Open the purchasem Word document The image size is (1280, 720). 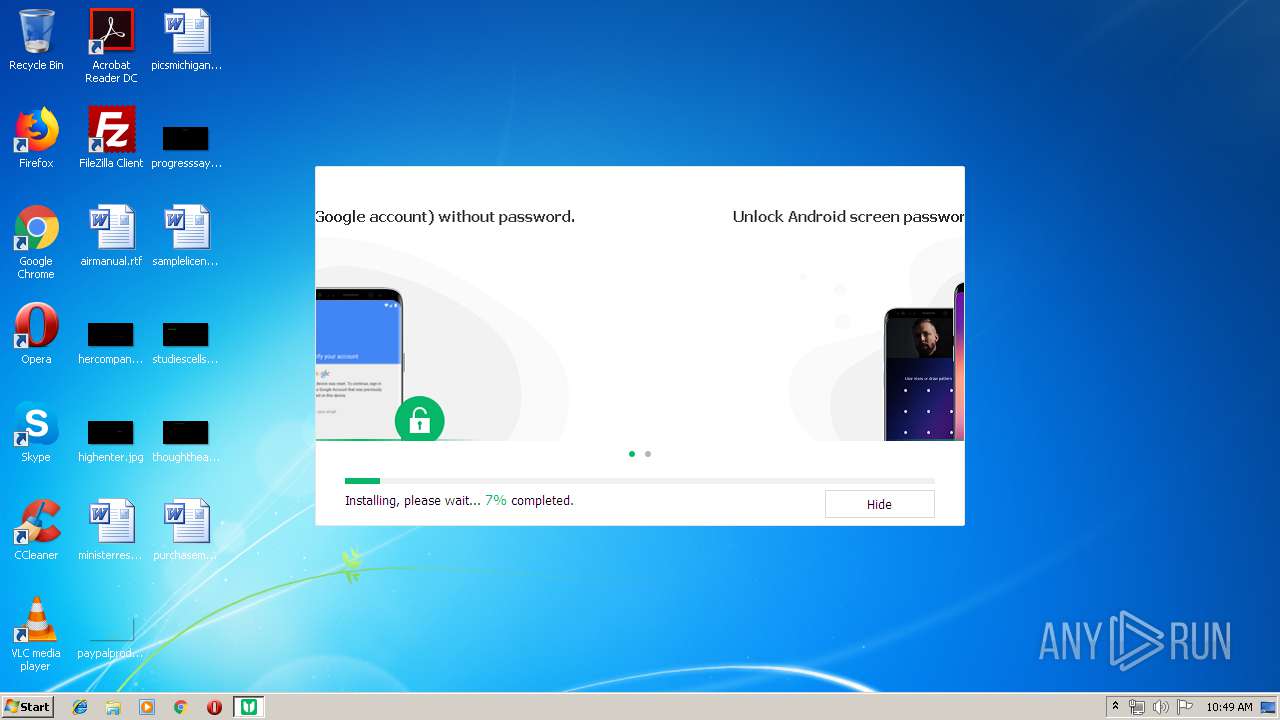point(187,530)
